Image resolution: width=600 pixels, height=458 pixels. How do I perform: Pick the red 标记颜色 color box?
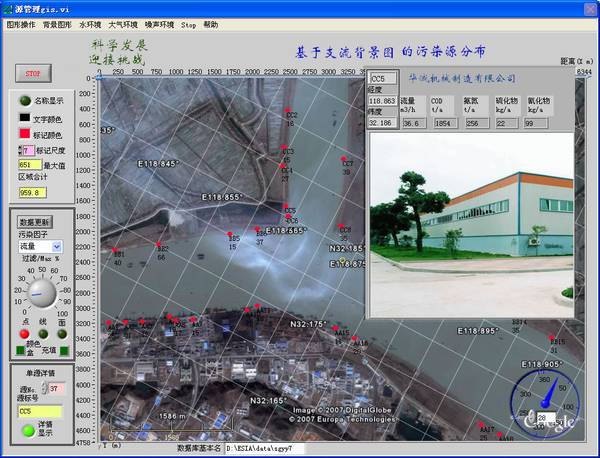tap(25, 134)
